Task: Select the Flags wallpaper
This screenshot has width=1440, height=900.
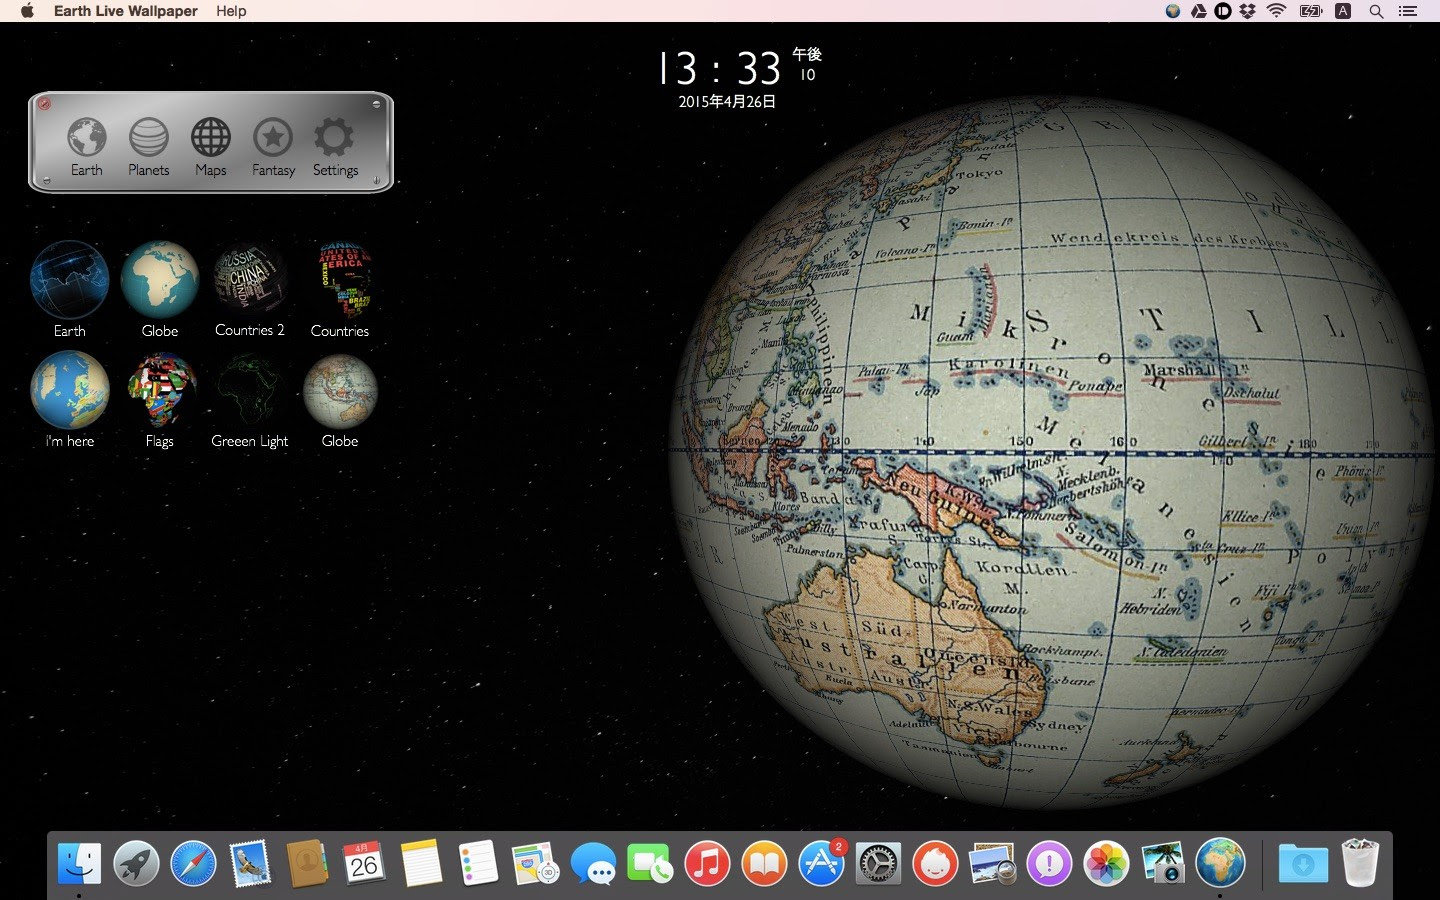Action: point(160,390)
